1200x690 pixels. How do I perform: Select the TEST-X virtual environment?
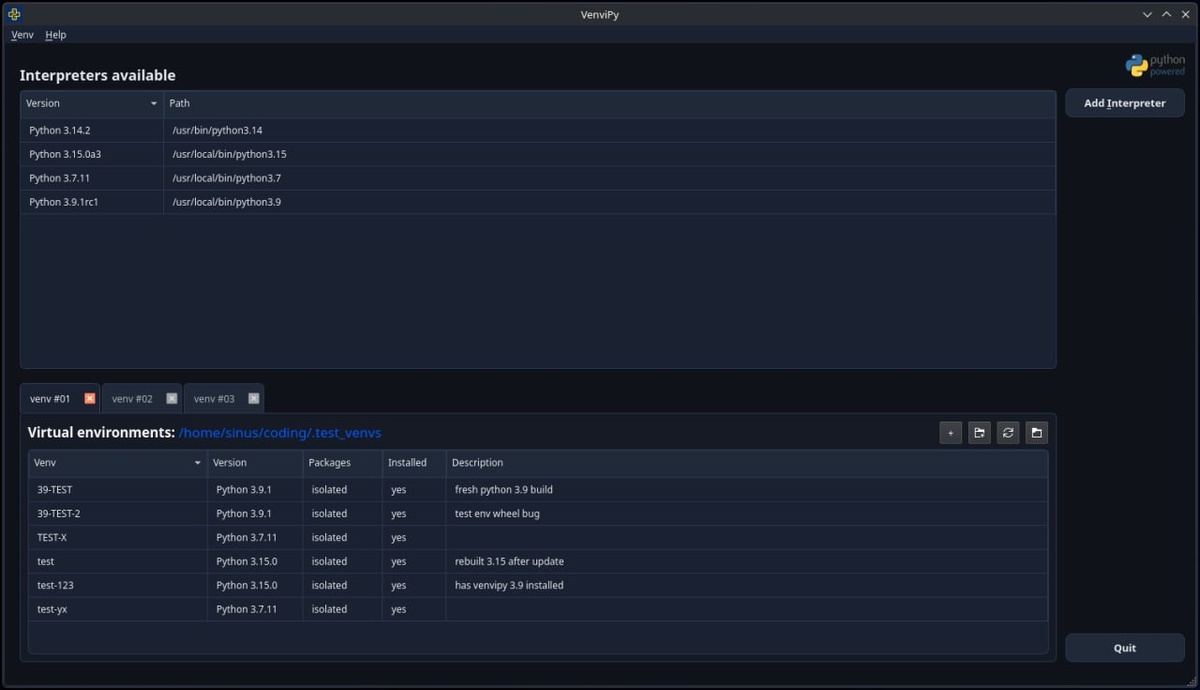(x=538, y=538)
